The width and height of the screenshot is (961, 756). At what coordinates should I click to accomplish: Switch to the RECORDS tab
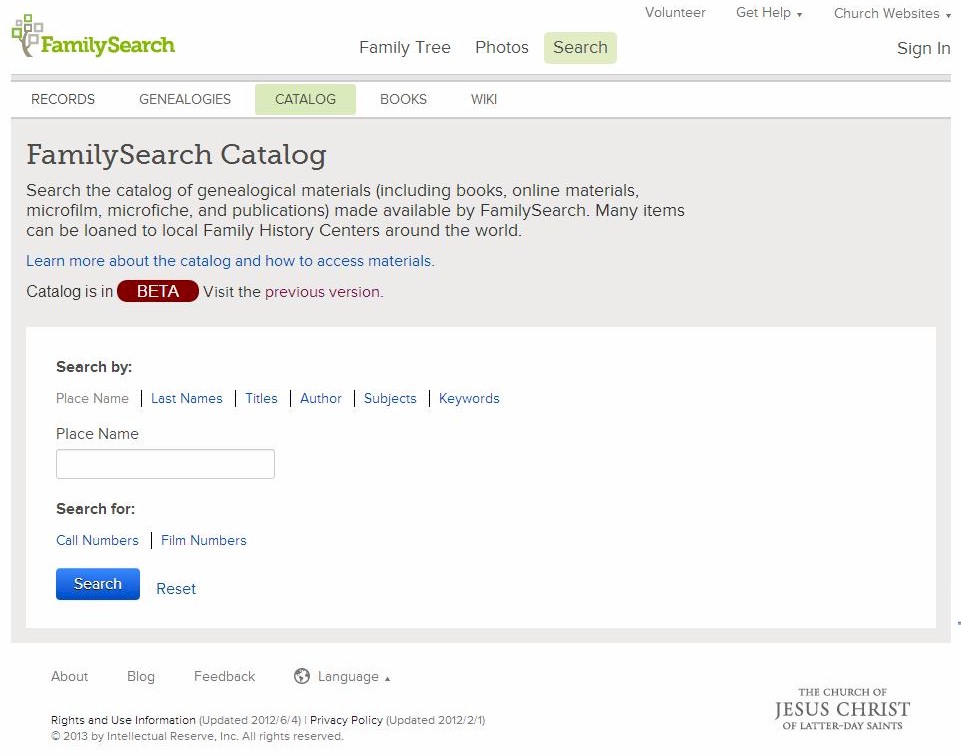coord(62,99)
